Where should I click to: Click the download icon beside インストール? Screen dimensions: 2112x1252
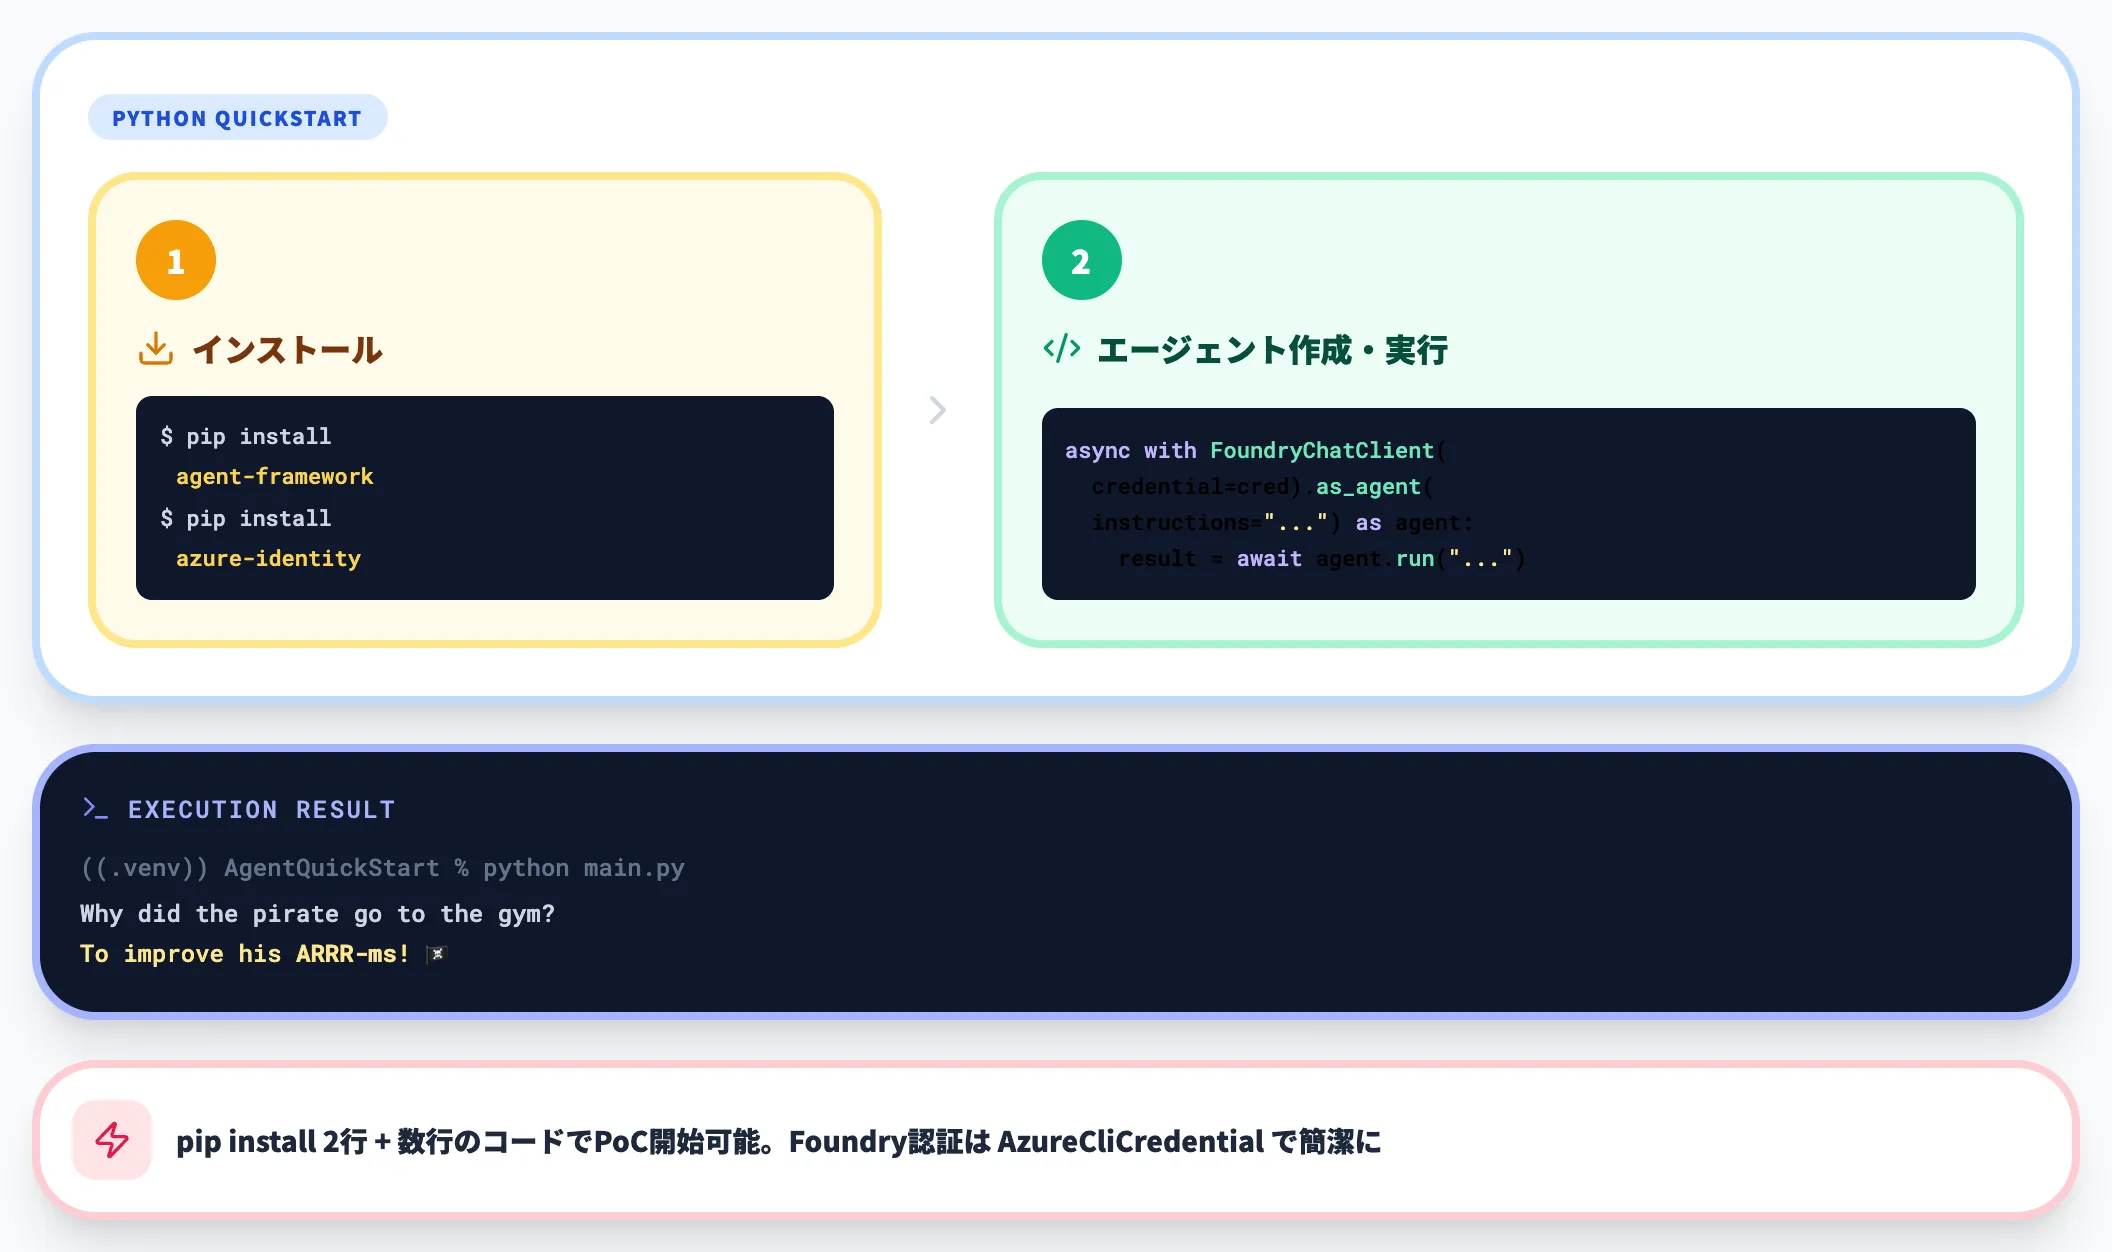point(156,349)
